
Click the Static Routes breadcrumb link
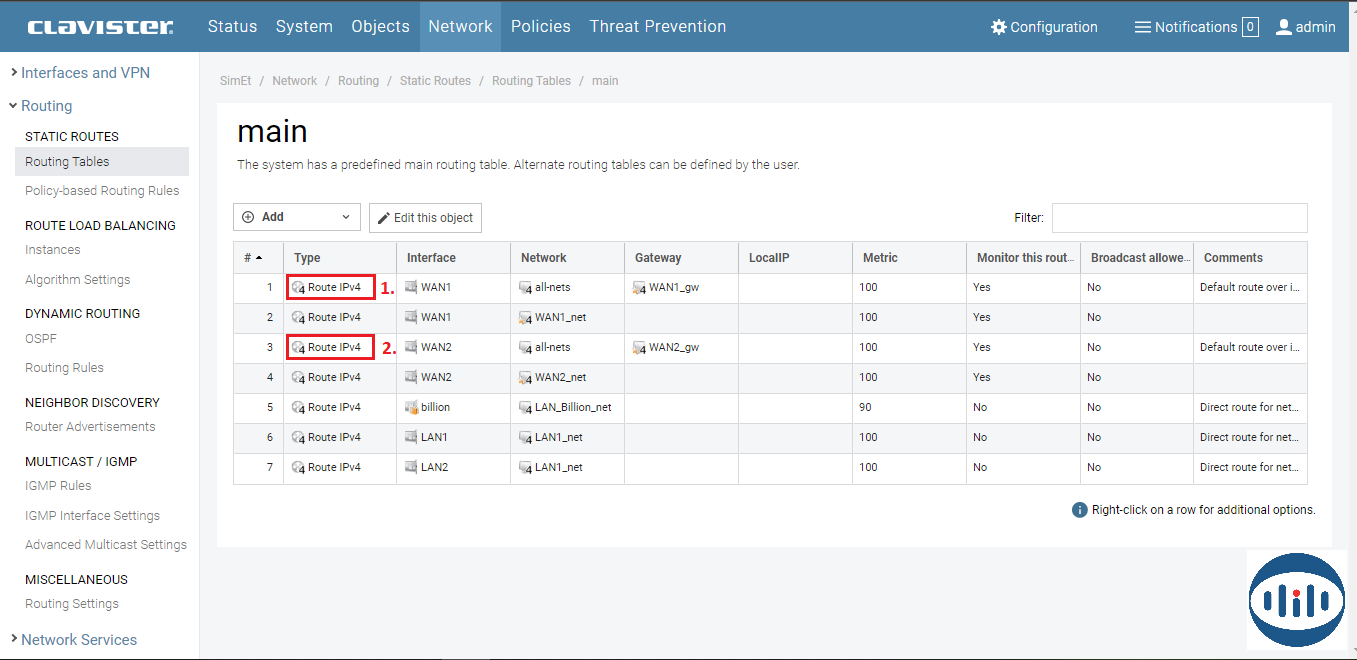(435, 81)
